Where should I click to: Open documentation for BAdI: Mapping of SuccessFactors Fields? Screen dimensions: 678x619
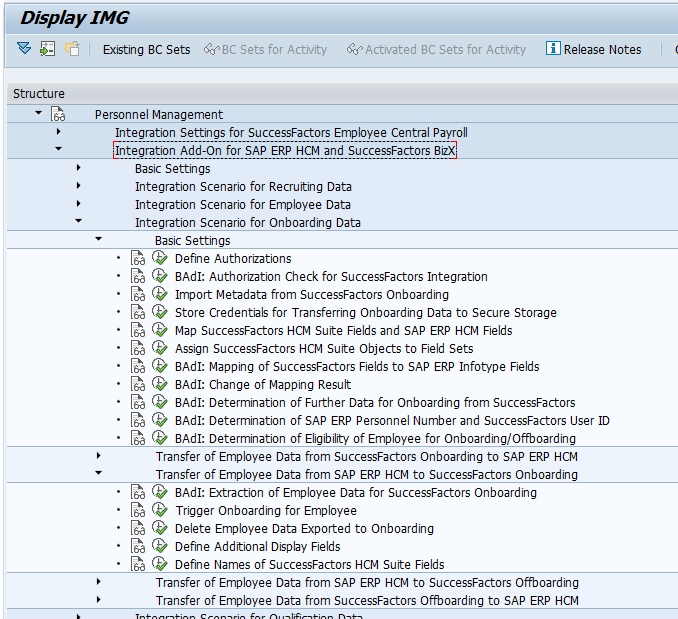[138, 367]
